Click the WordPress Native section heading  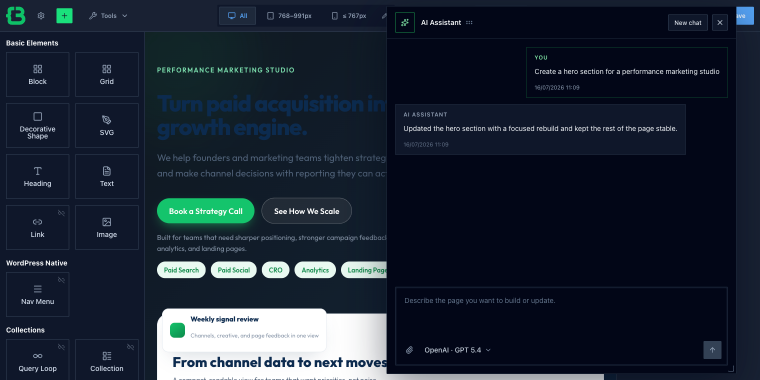[x=36, y=263]
